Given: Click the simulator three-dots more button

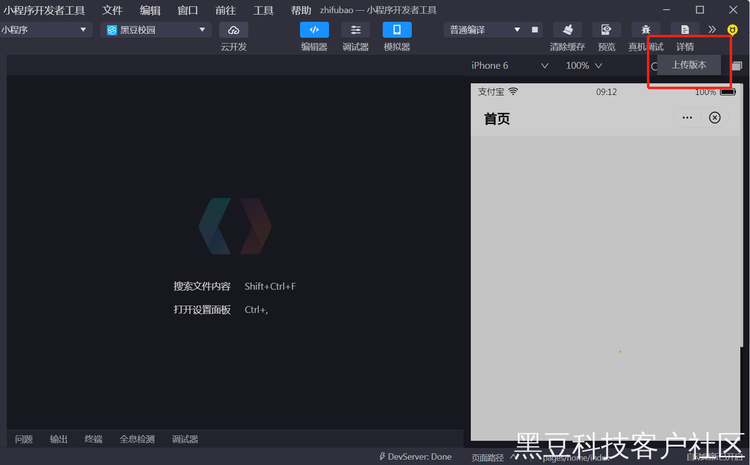Looking at the screenshot, I should tap(687, 118).
